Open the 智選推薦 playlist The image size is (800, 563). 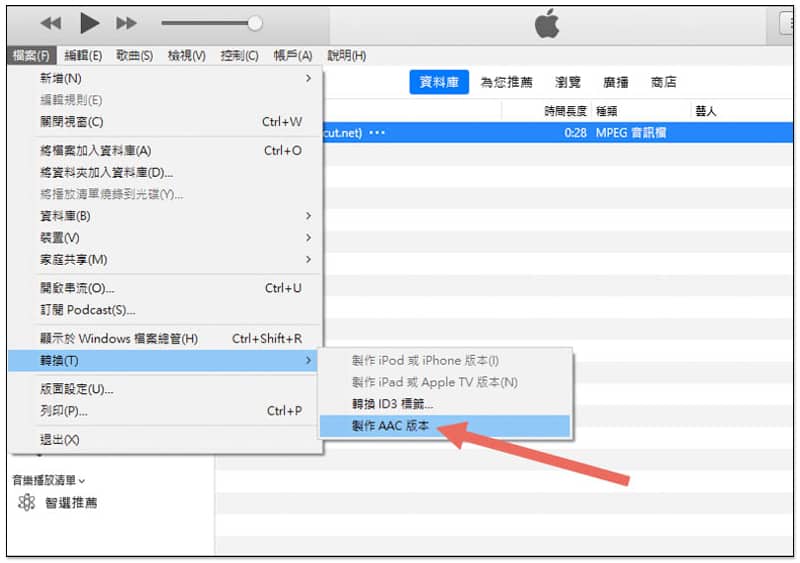[71, 503]
